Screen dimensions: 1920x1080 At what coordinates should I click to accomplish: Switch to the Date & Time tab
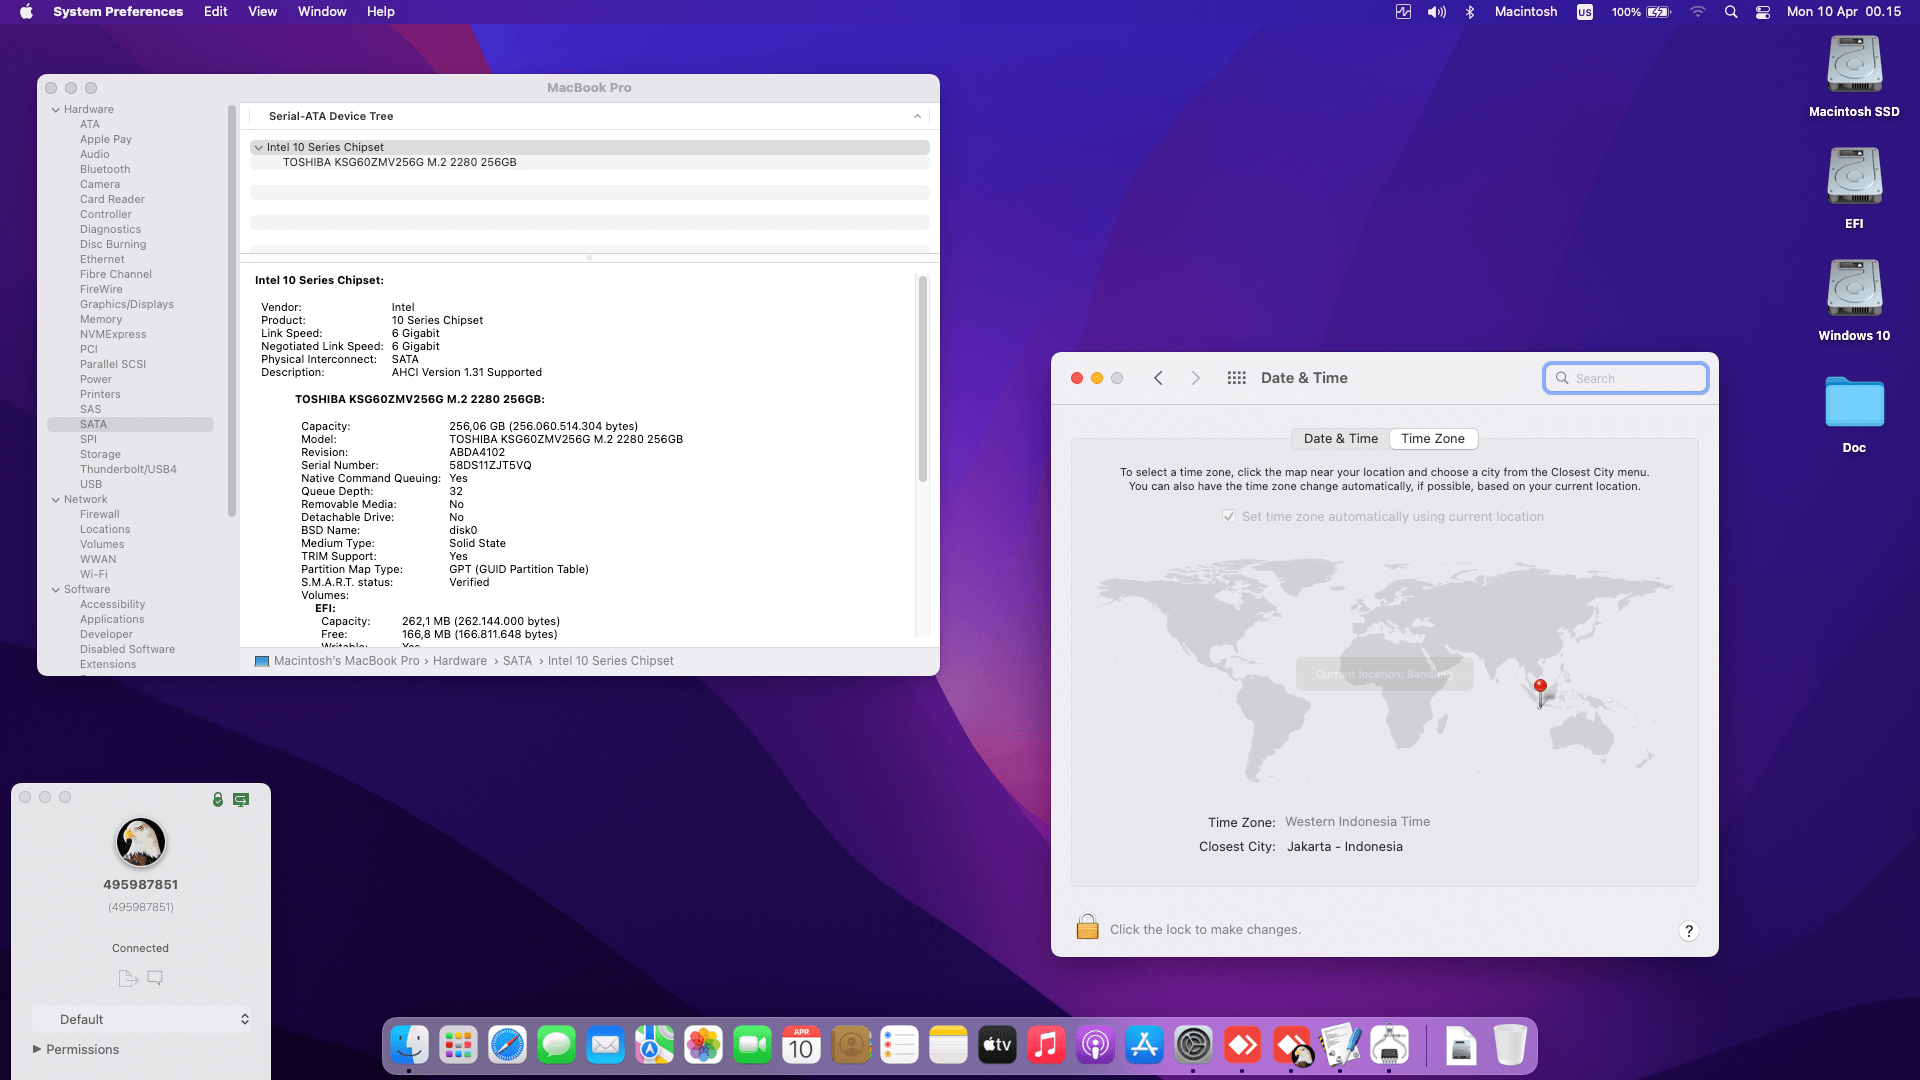coord(1340,439)
